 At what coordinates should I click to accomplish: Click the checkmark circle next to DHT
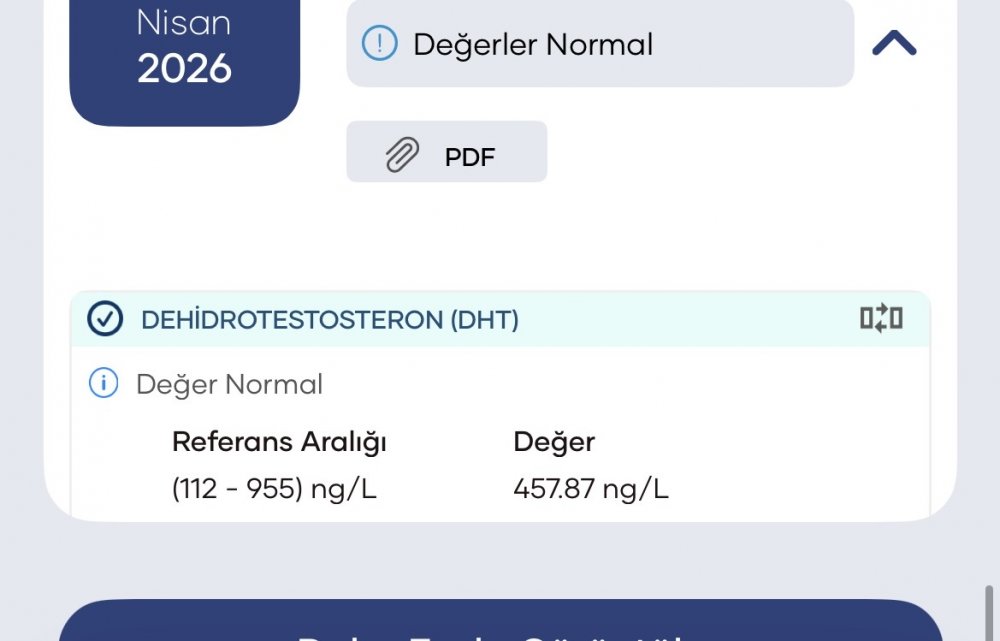point(105,319)
